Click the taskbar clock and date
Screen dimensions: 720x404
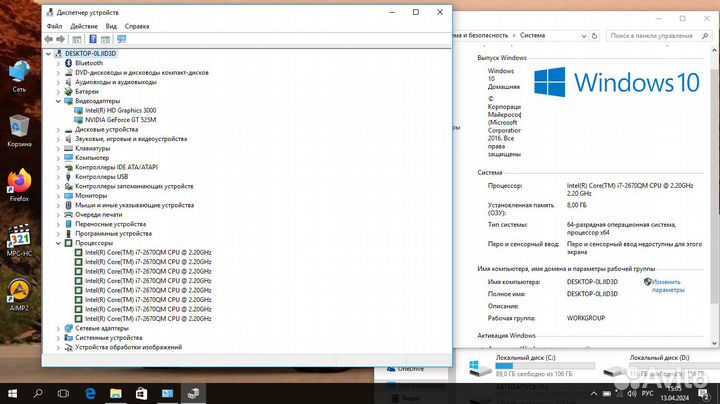pyautogui.click(x=675, y=394)
